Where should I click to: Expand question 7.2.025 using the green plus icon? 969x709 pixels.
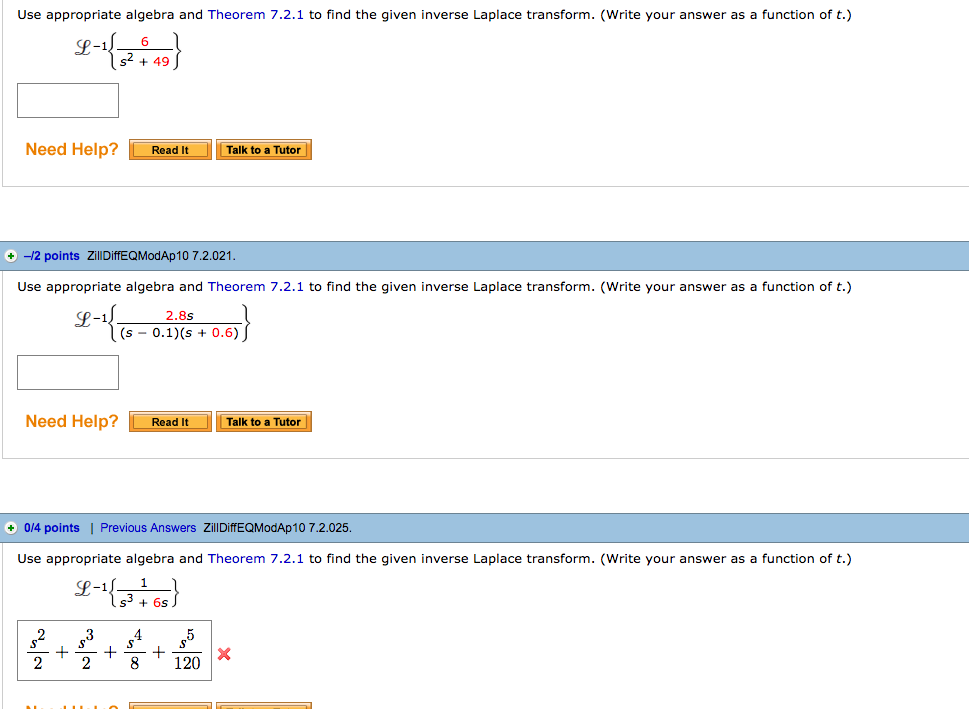pos(9,528)
